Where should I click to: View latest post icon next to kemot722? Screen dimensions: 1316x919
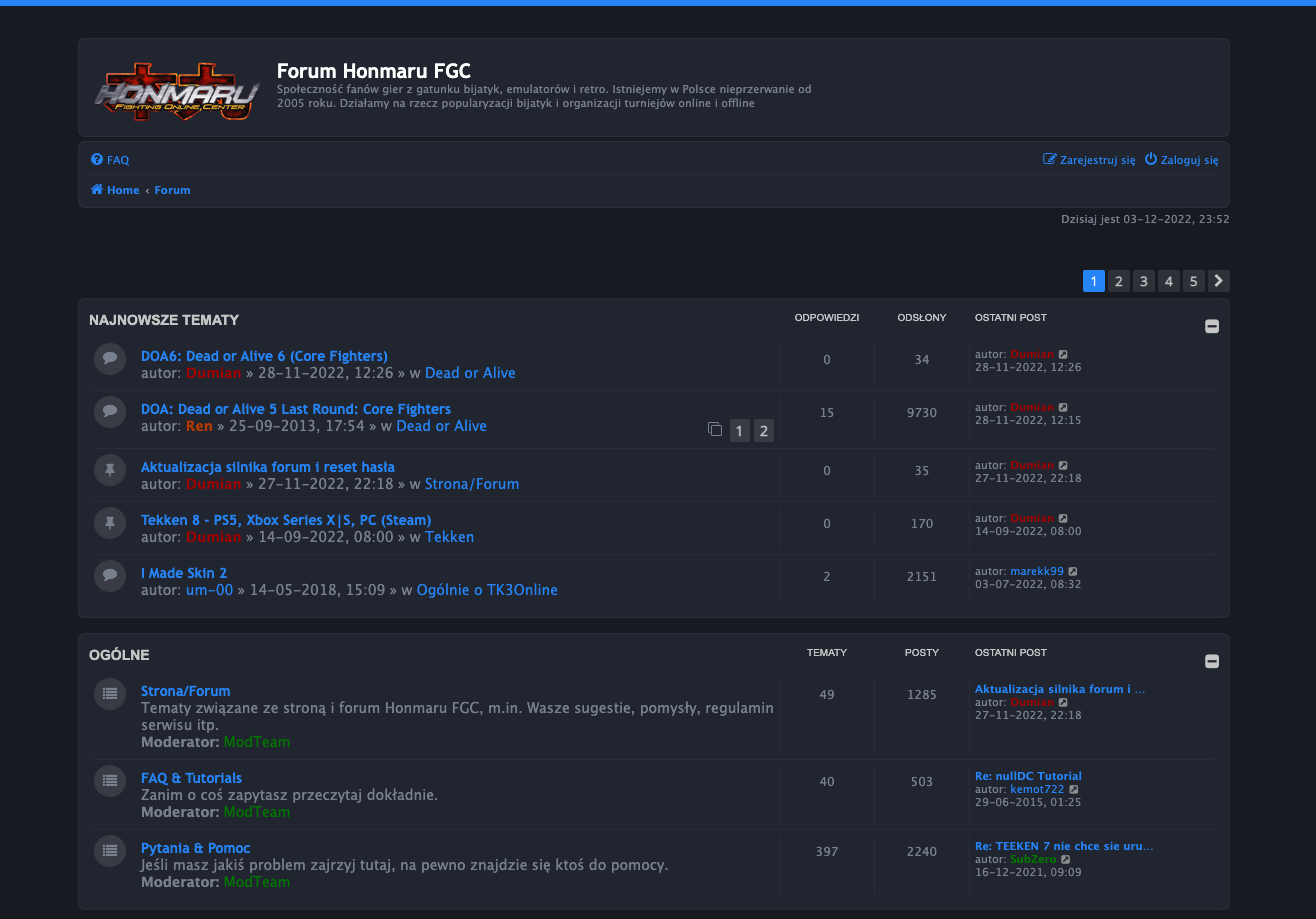coord(1074,789)
